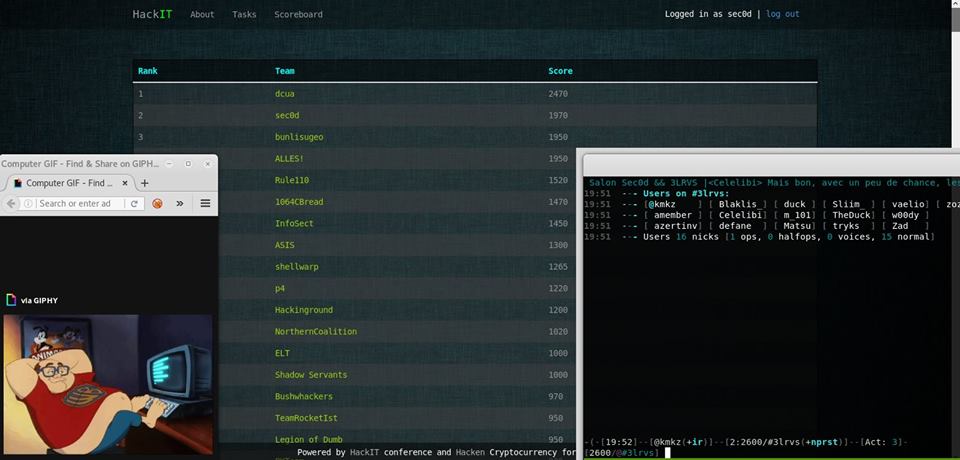This screenshot has width=960, height=460.
Task: Select team InfoSect in scoreboard
Action: point(294,224)
